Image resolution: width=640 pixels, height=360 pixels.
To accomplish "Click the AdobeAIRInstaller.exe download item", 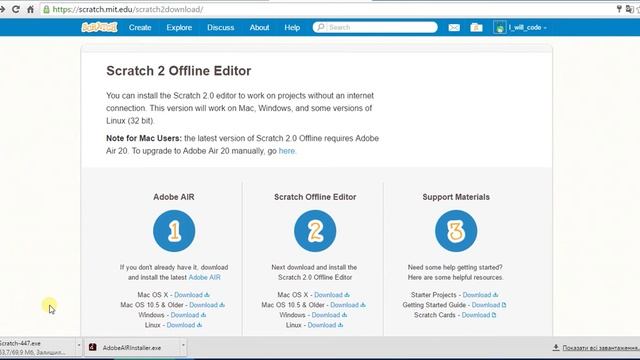I will click(x=131, y=348).
